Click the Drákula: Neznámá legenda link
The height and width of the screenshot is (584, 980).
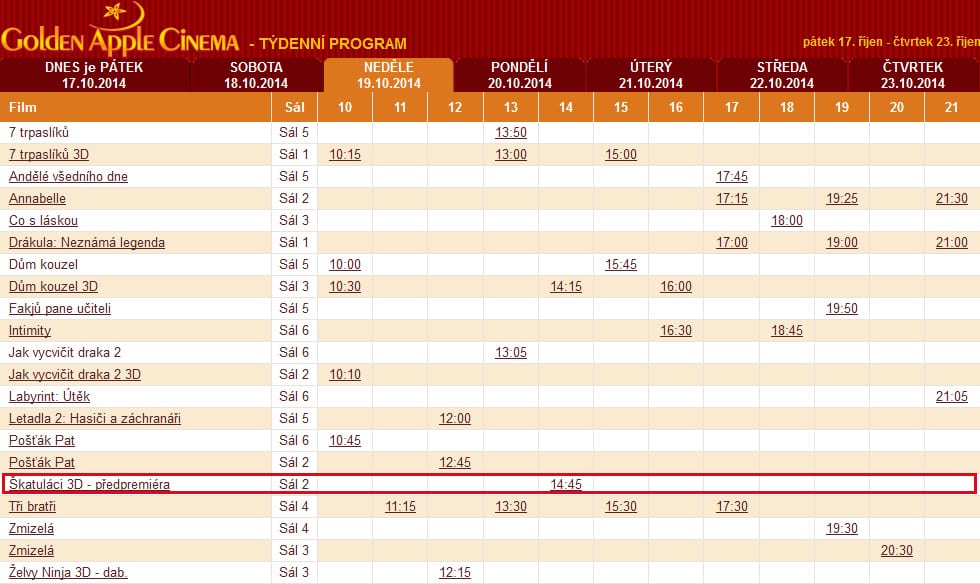point(87,243)
